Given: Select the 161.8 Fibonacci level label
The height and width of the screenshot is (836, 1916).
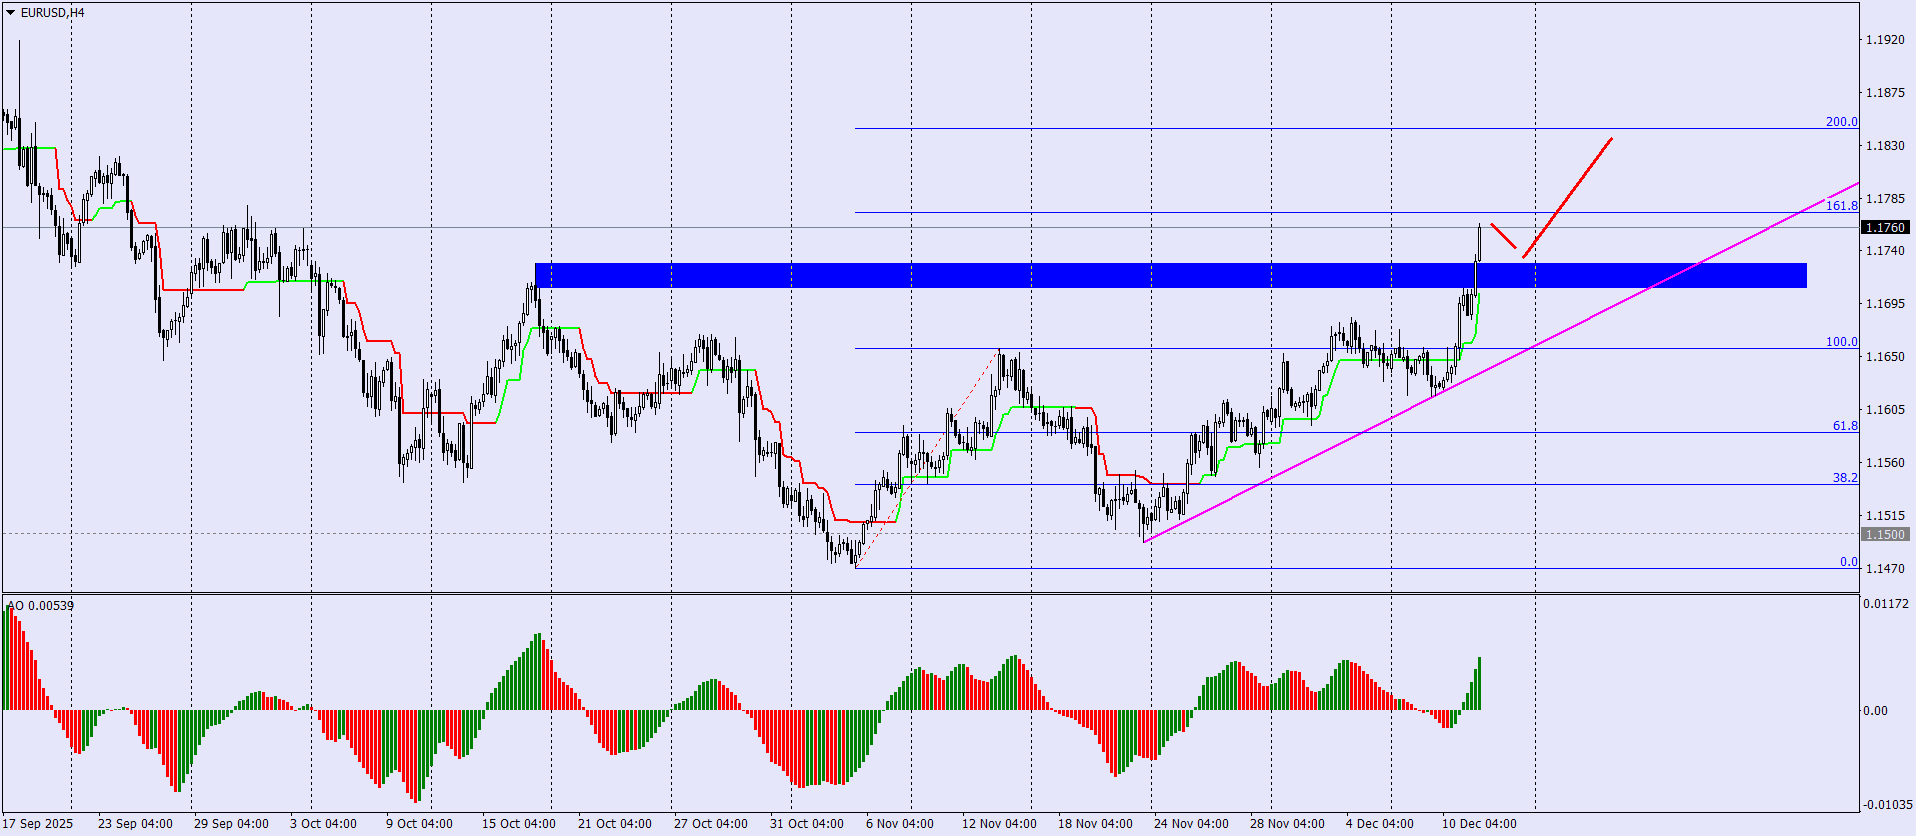Looking at the screenshot, I should (1841, 206).
